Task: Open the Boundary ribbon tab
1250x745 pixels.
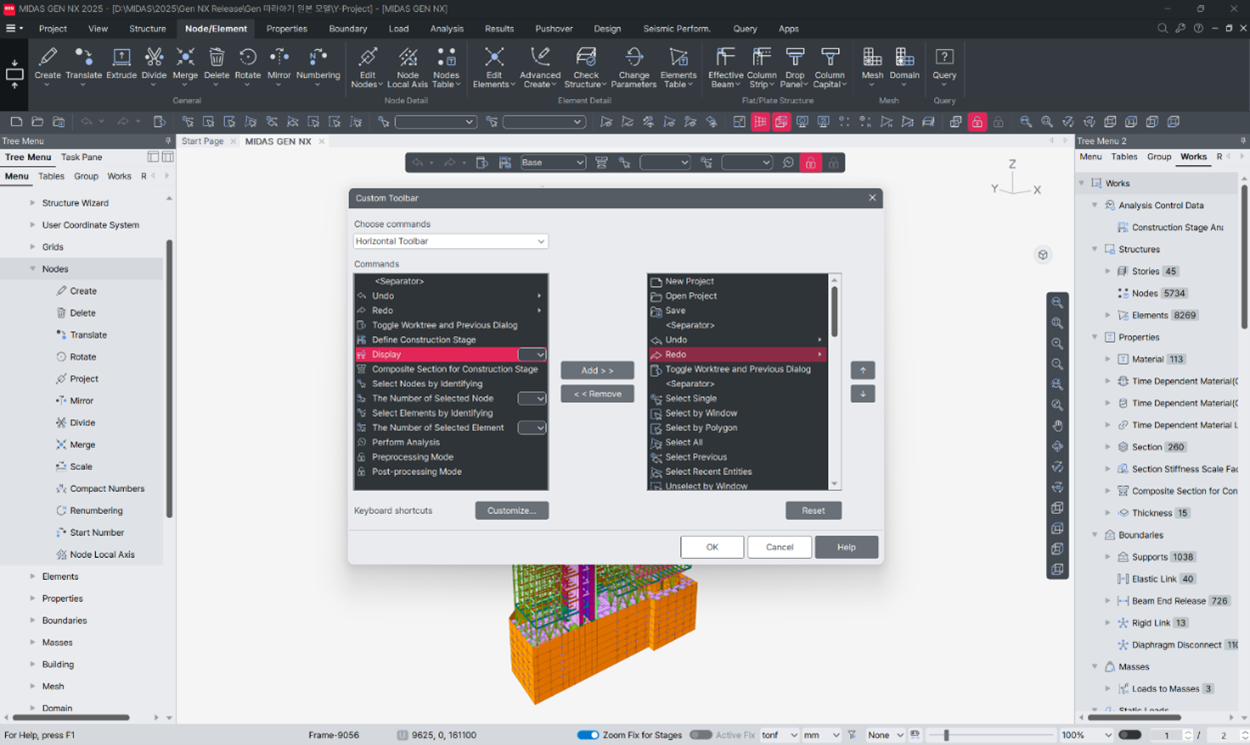Action: 348,29
